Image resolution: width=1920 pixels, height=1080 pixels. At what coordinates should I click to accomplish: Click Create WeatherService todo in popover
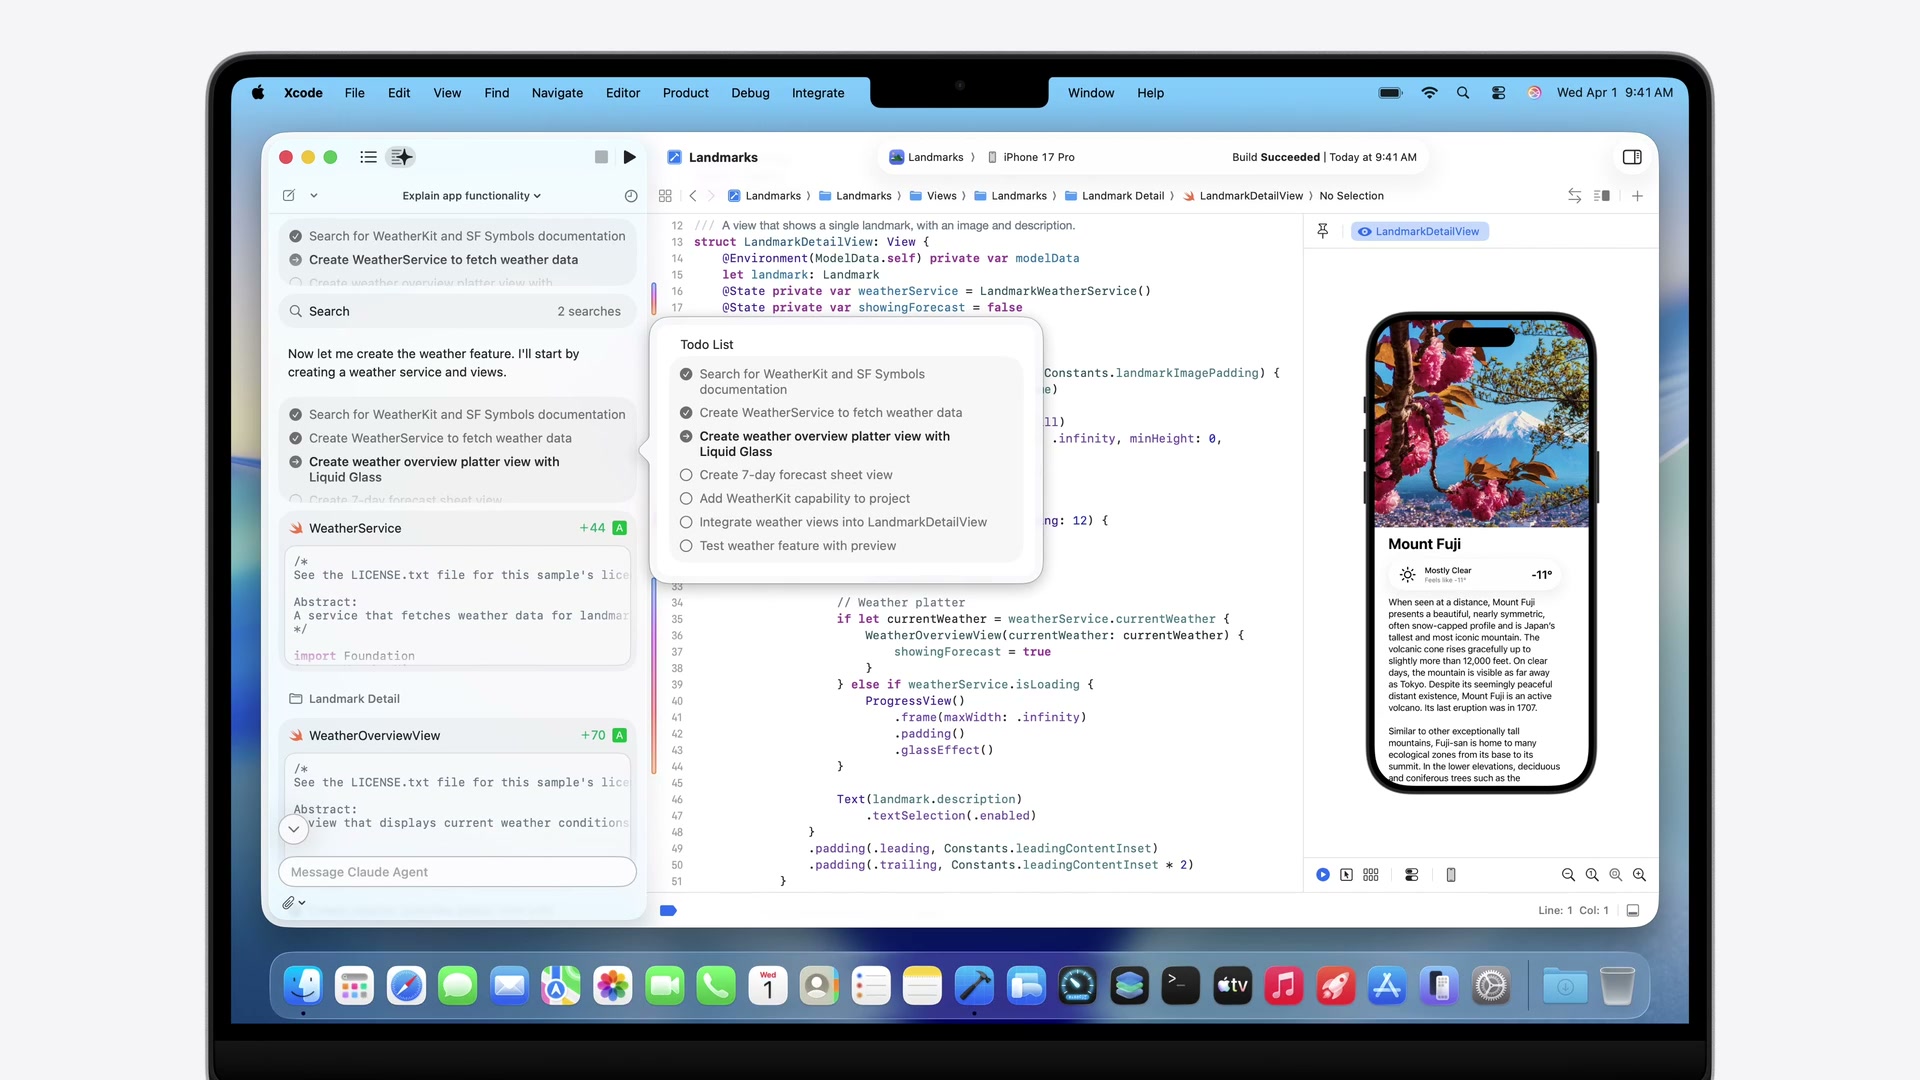coord(820,412)
